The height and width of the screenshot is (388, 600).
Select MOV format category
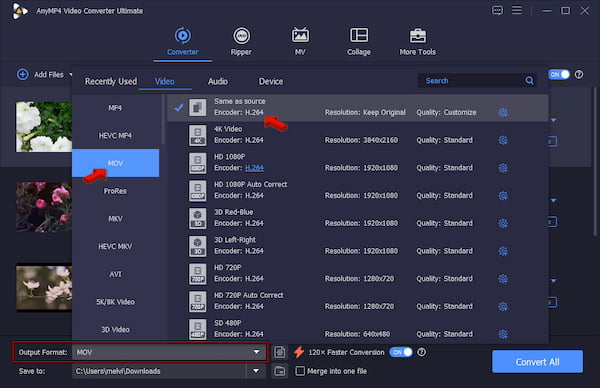pyautogui.click(x=115, y=163)
